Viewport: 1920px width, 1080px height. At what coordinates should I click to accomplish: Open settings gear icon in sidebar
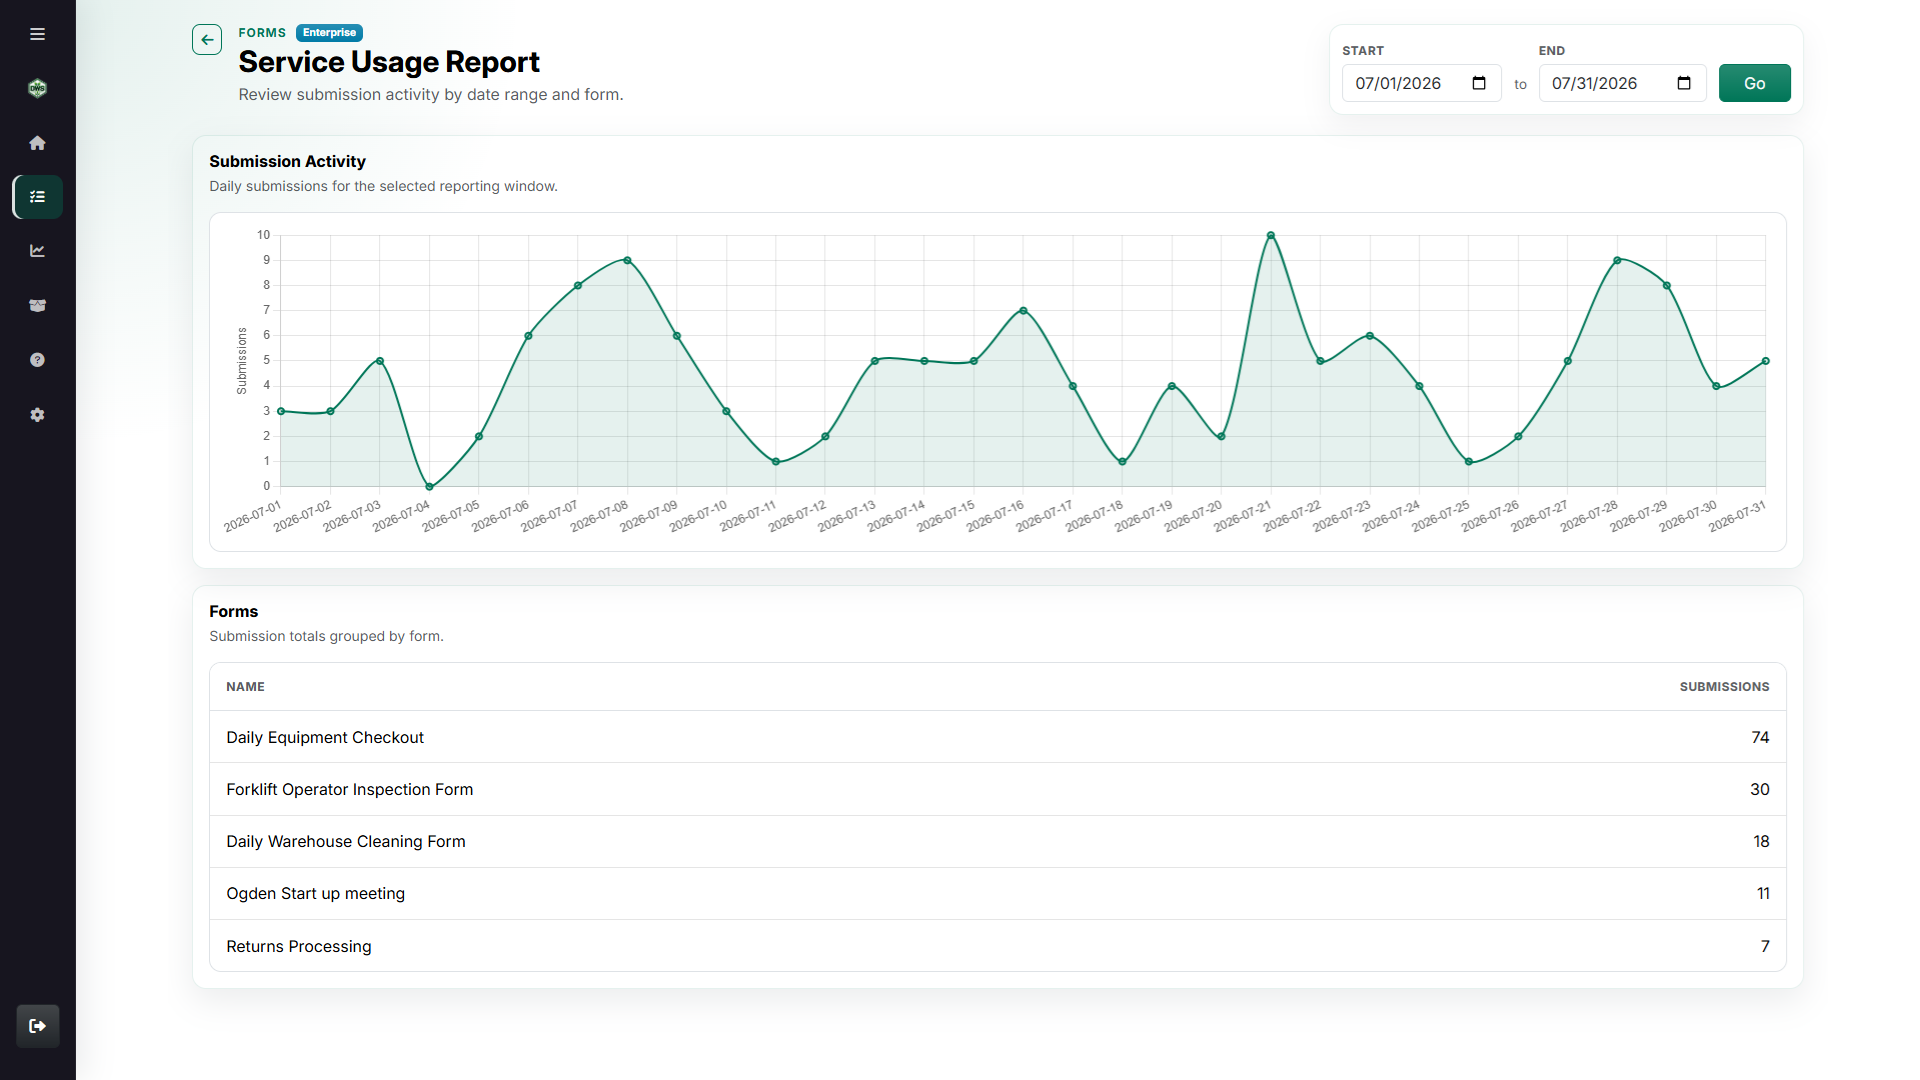click(x=37, y=415)
